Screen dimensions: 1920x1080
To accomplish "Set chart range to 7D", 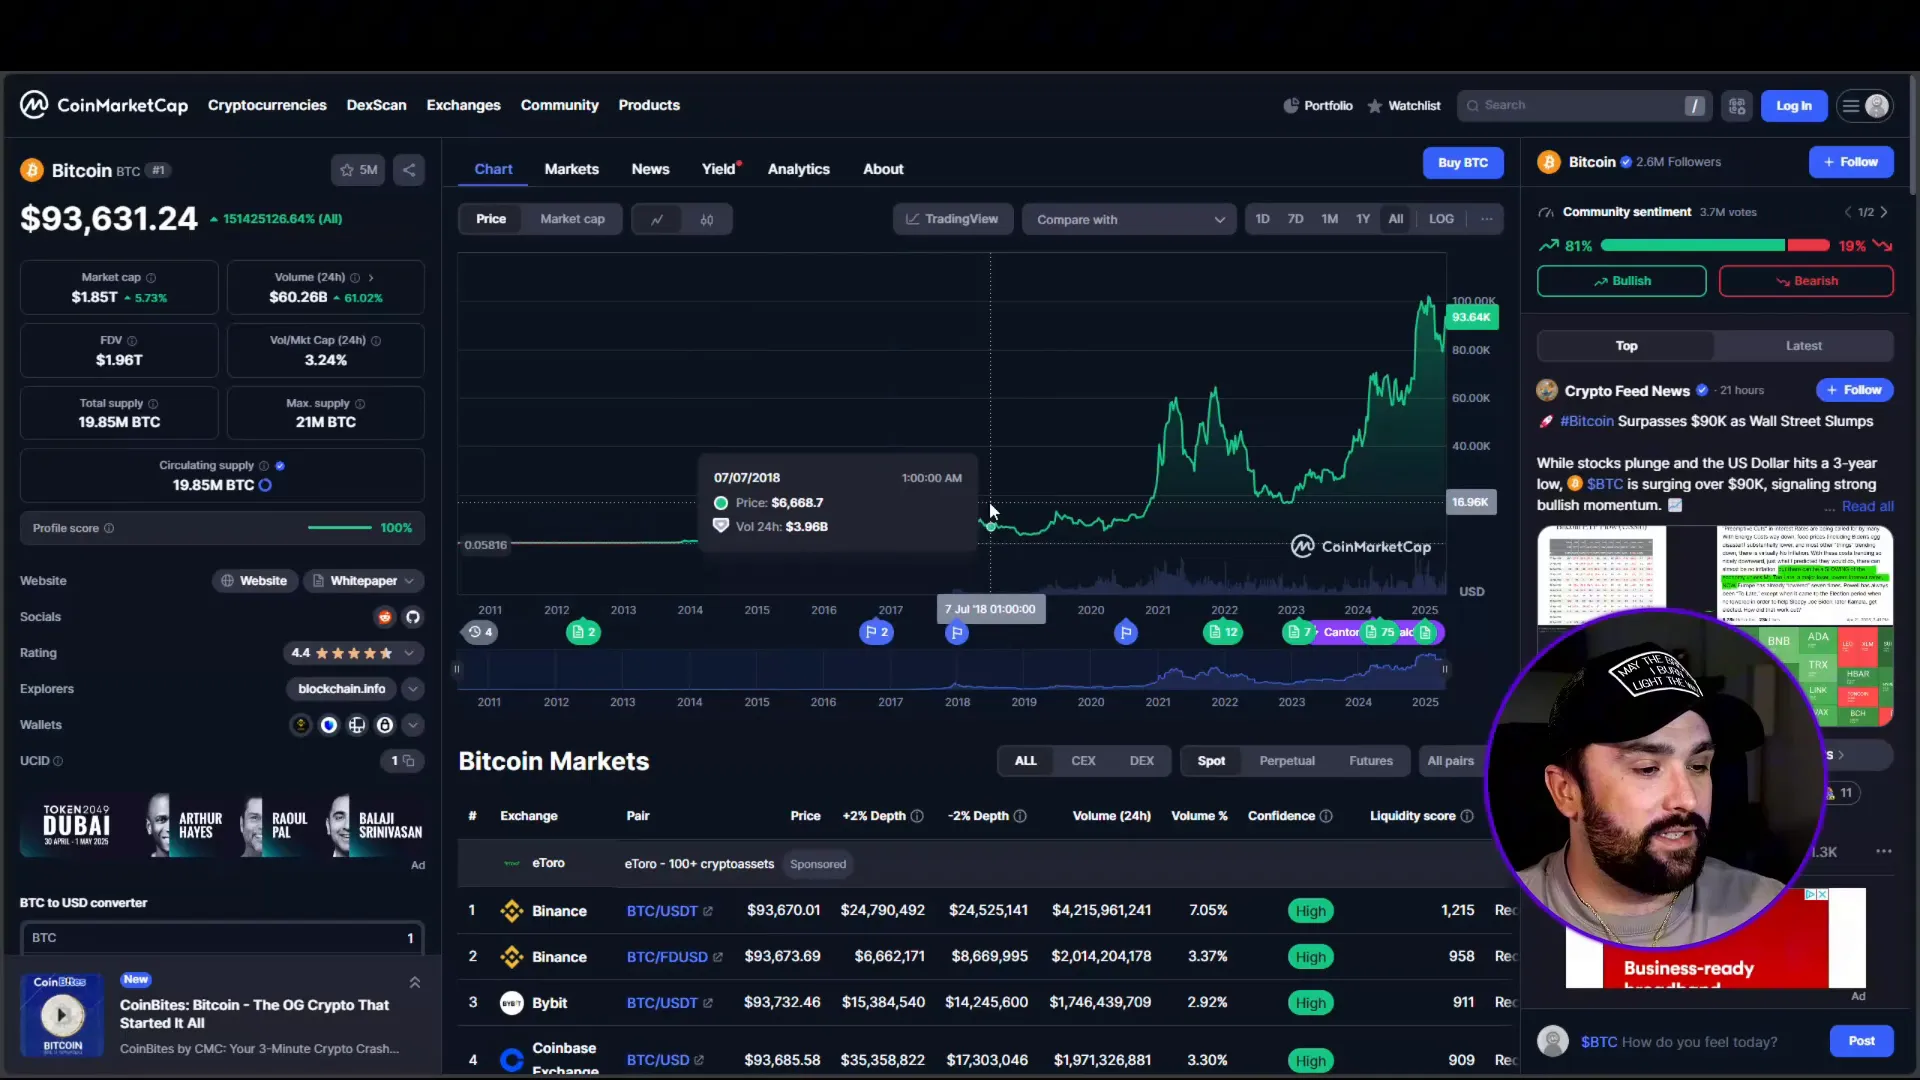I will [x=1295, y=219].
